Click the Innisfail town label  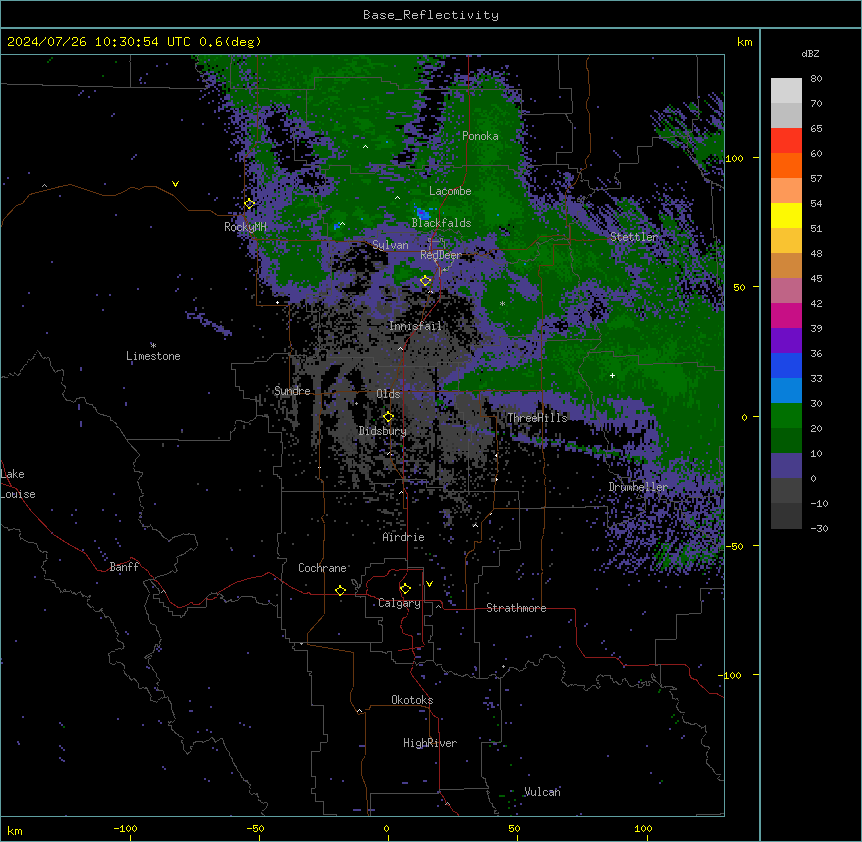pos(415,326)
